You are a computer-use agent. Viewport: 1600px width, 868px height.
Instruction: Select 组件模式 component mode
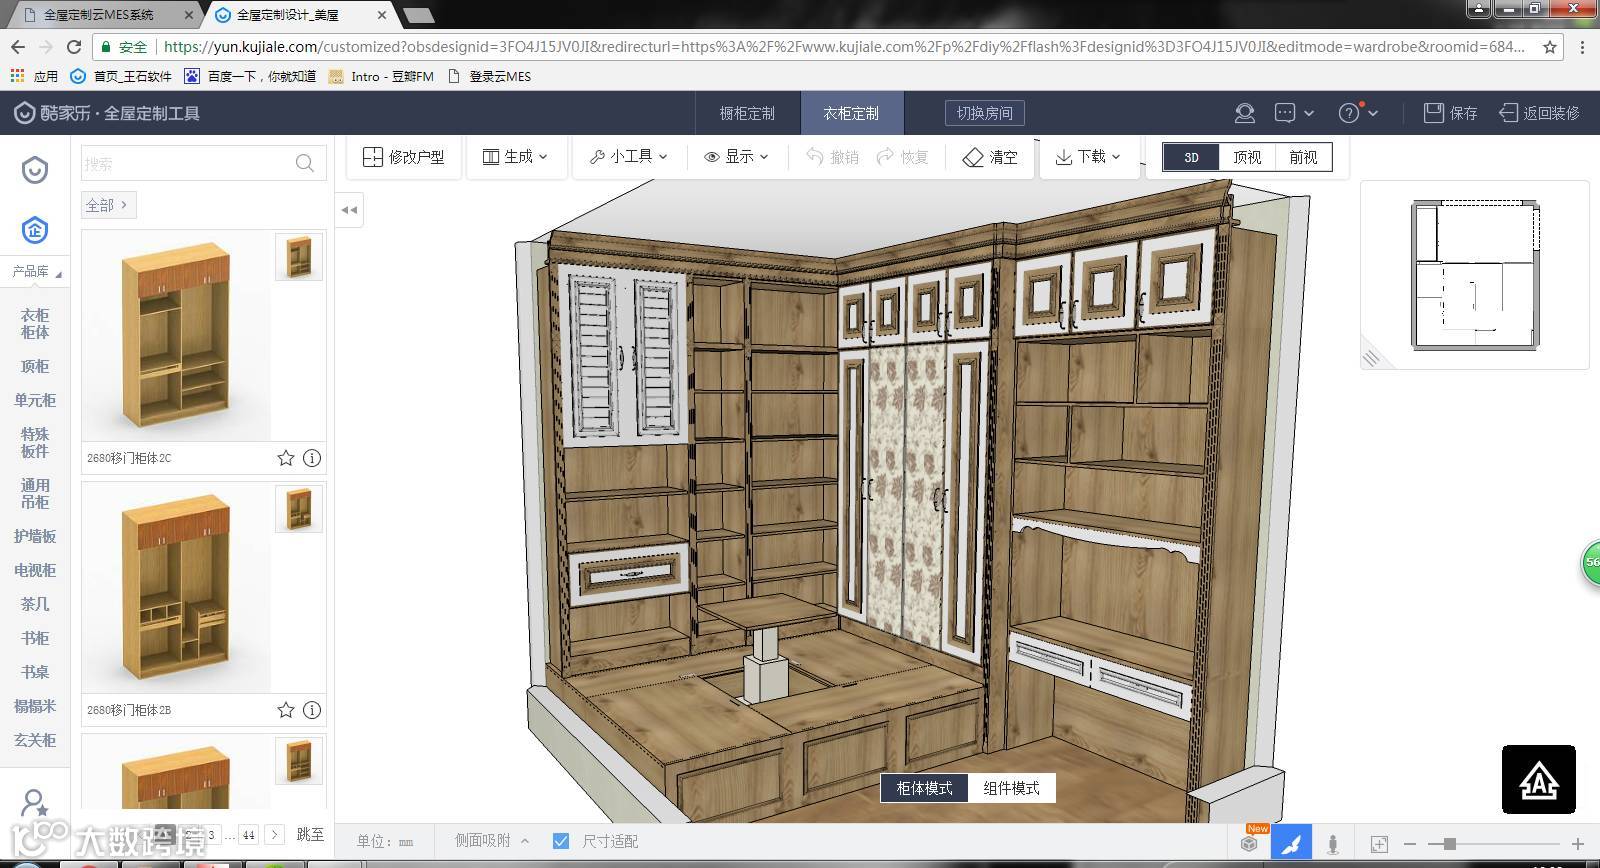point(1011,788)
